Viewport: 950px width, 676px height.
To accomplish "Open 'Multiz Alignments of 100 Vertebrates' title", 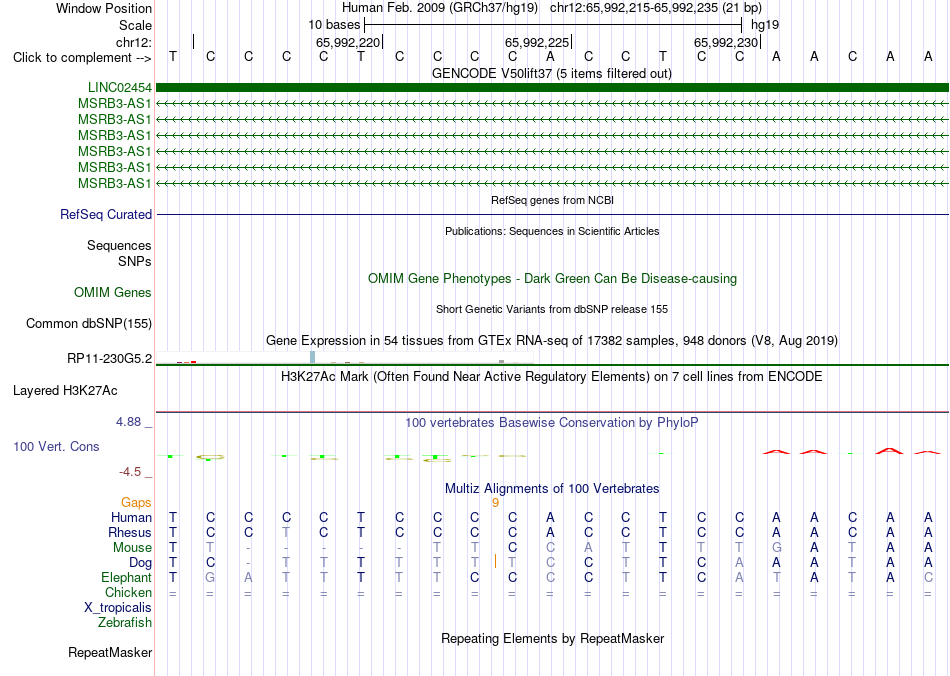I will tap(552, 488).
